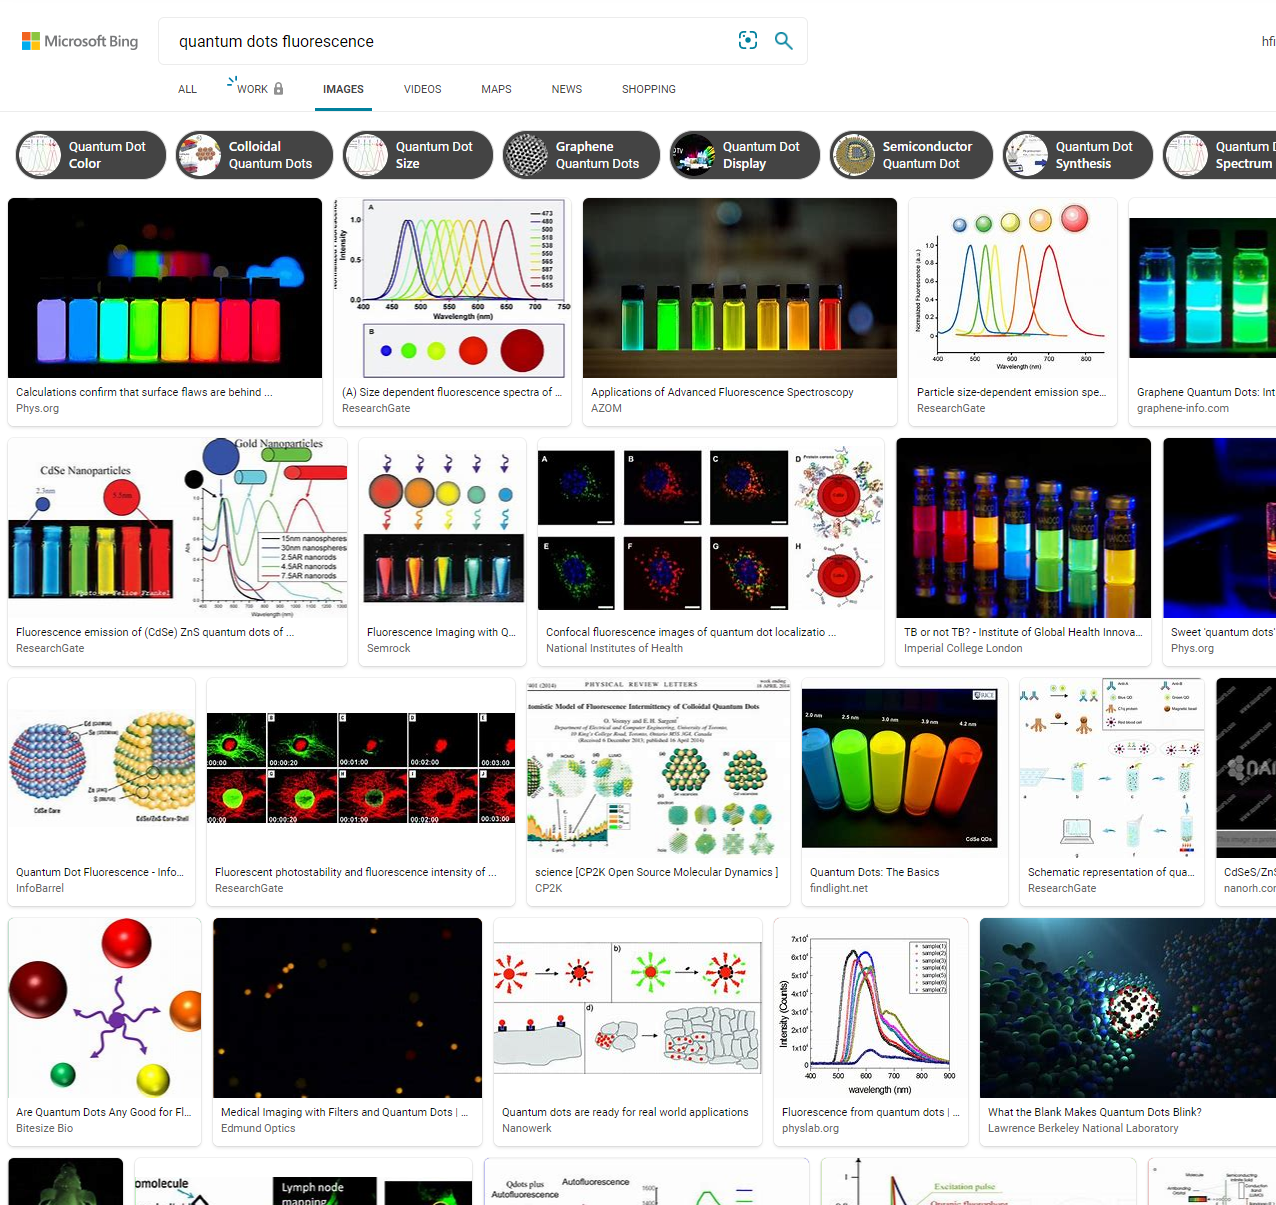The image size is (1276, 1205).
Task: Click the AZOM source label
Action: 606,408
